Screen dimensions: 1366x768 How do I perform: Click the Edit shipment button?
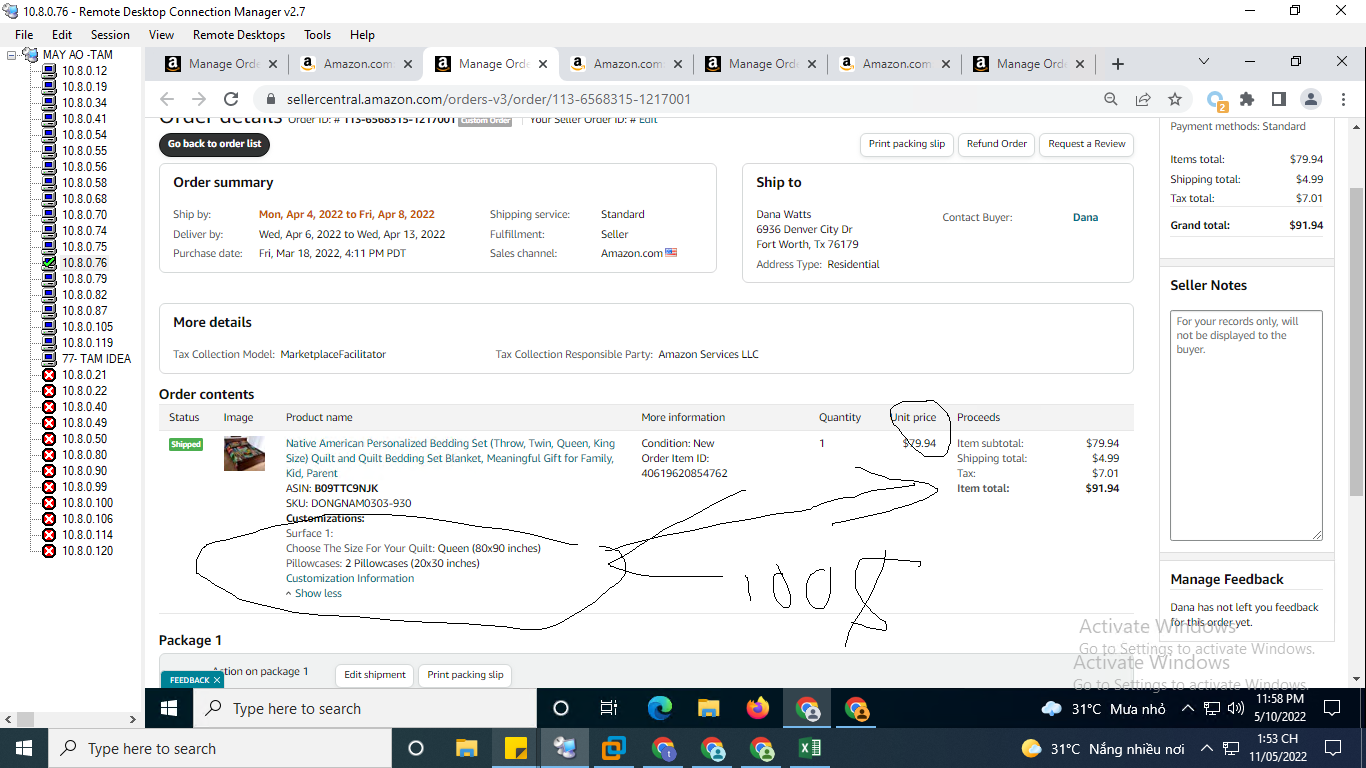(x=375, y=675)
